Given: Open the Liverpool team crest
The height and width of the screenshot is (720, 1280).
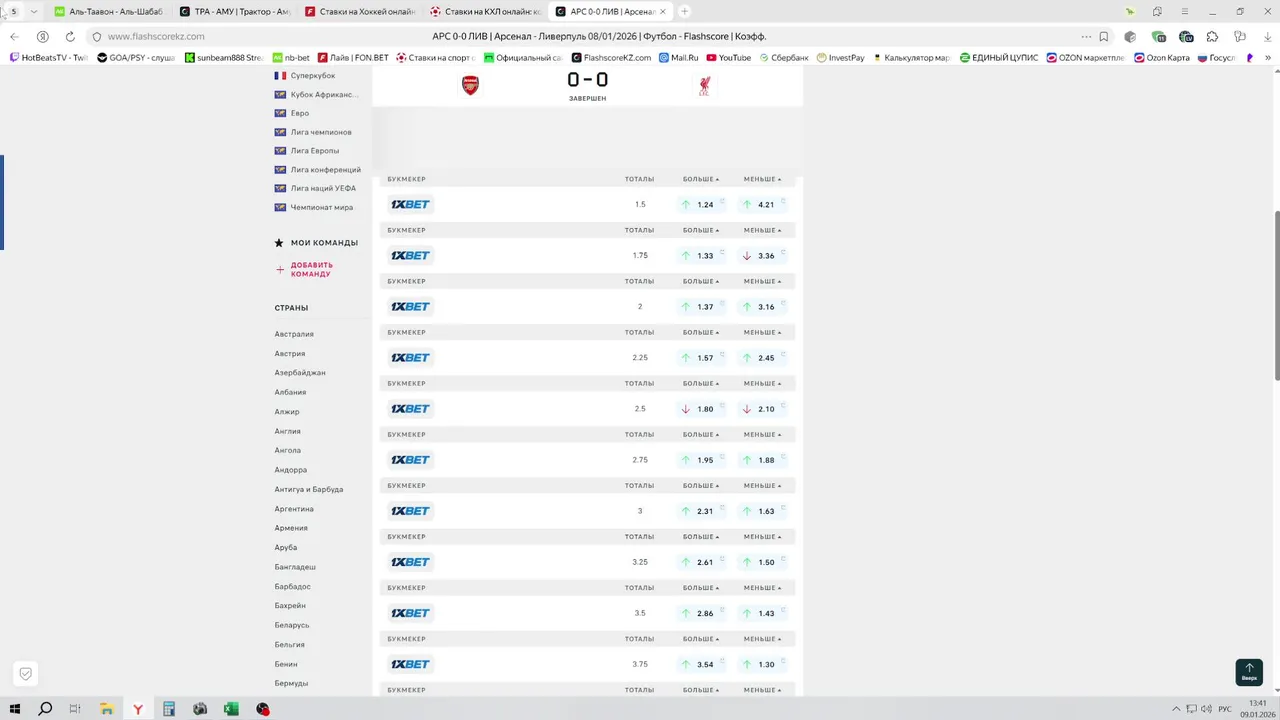Looking at the screenshot, I should (704, 86).
